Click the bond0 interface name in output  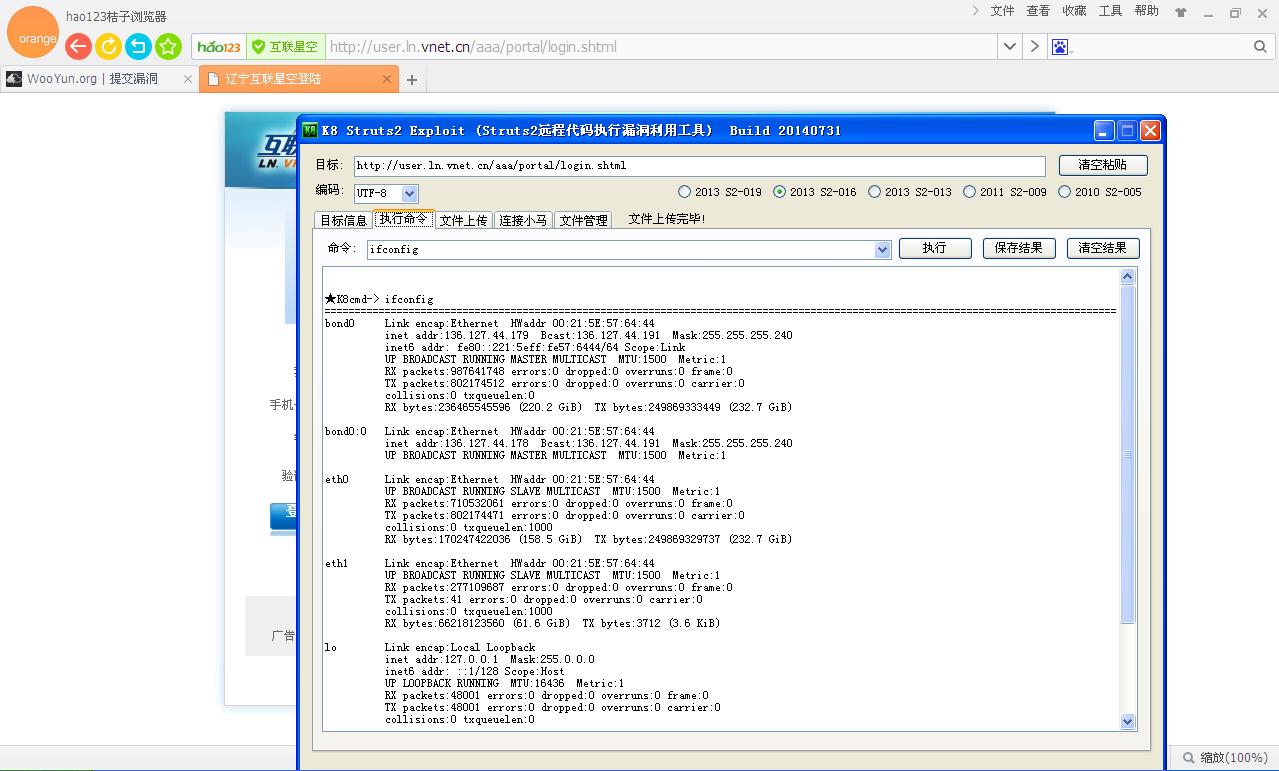pyautogui.click(x=340, y=323)
